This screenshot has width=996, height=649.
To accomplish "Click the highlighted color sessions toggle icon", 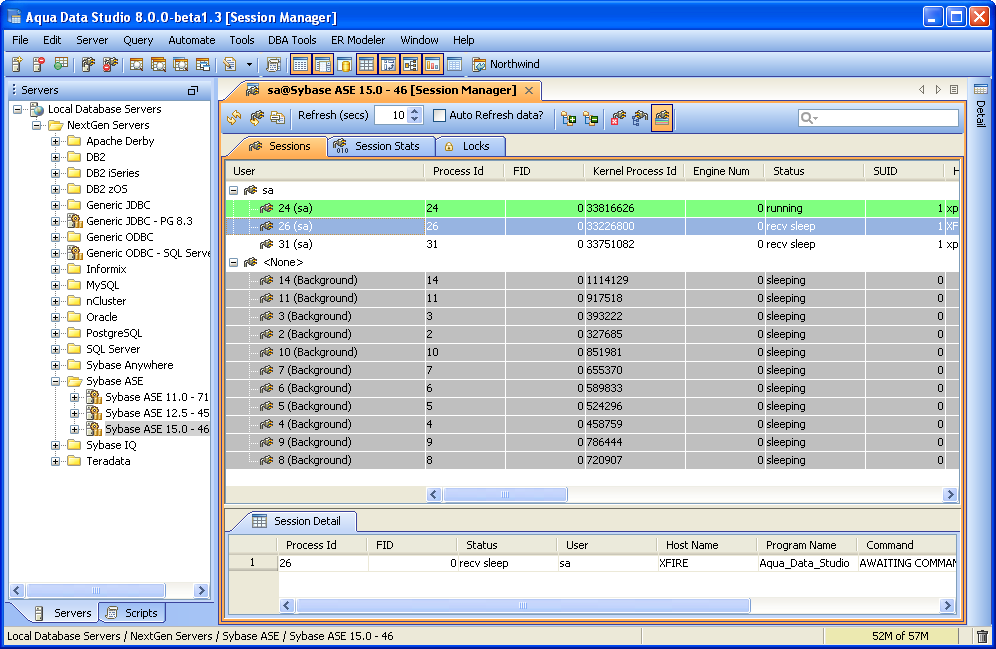I will coord(662,118).
